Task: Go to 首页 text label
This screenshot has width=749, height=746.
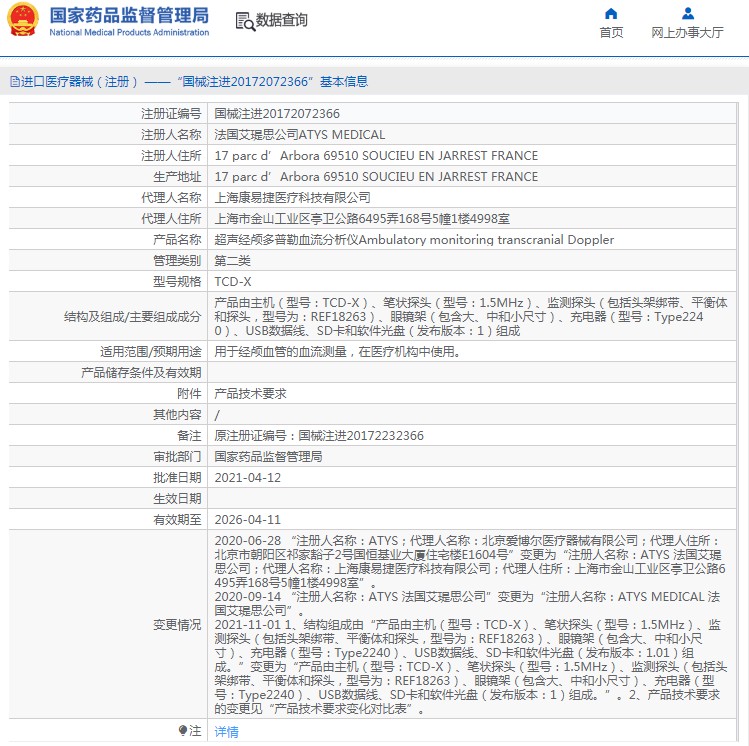Action: click(611, 33)
